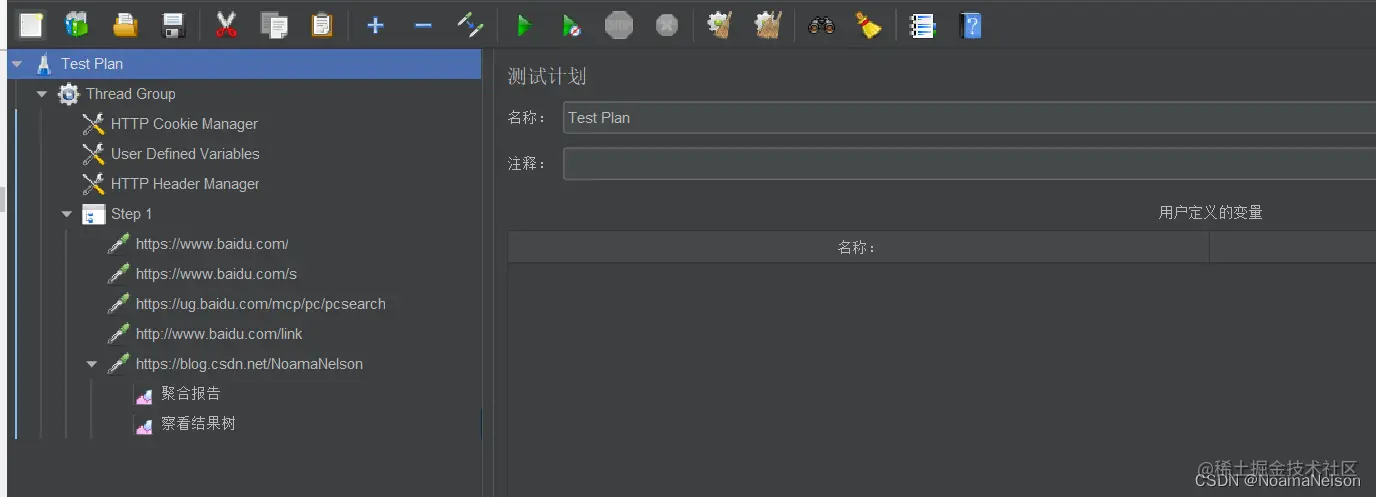The image size is (1376, 497).
Task: Click the 用户定义的变量 heading
Action: click(x=1210, y=212)
